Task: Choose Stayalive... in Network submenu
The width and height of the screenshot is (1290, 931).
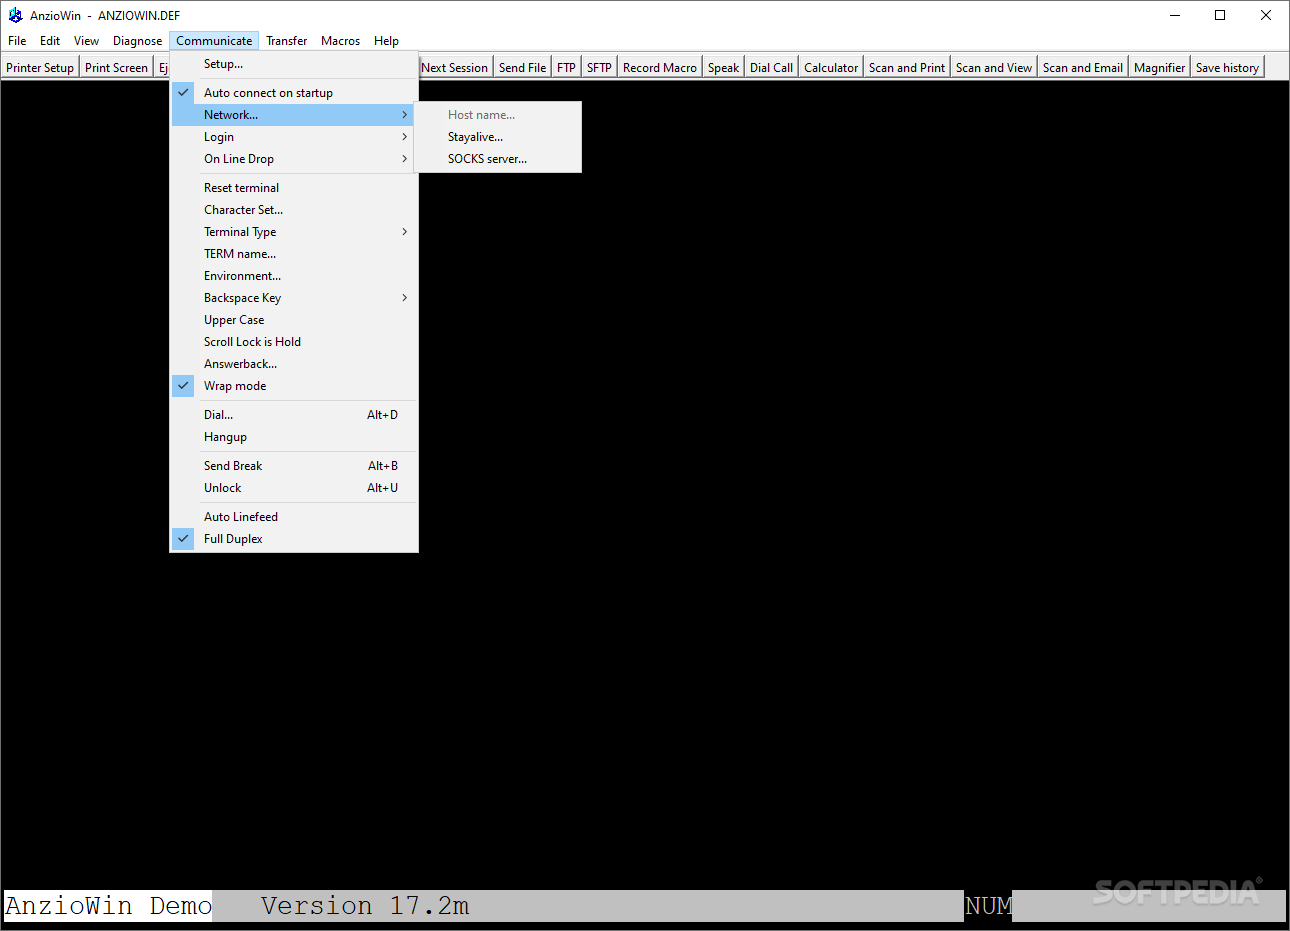Action: [x=498, y=137]
